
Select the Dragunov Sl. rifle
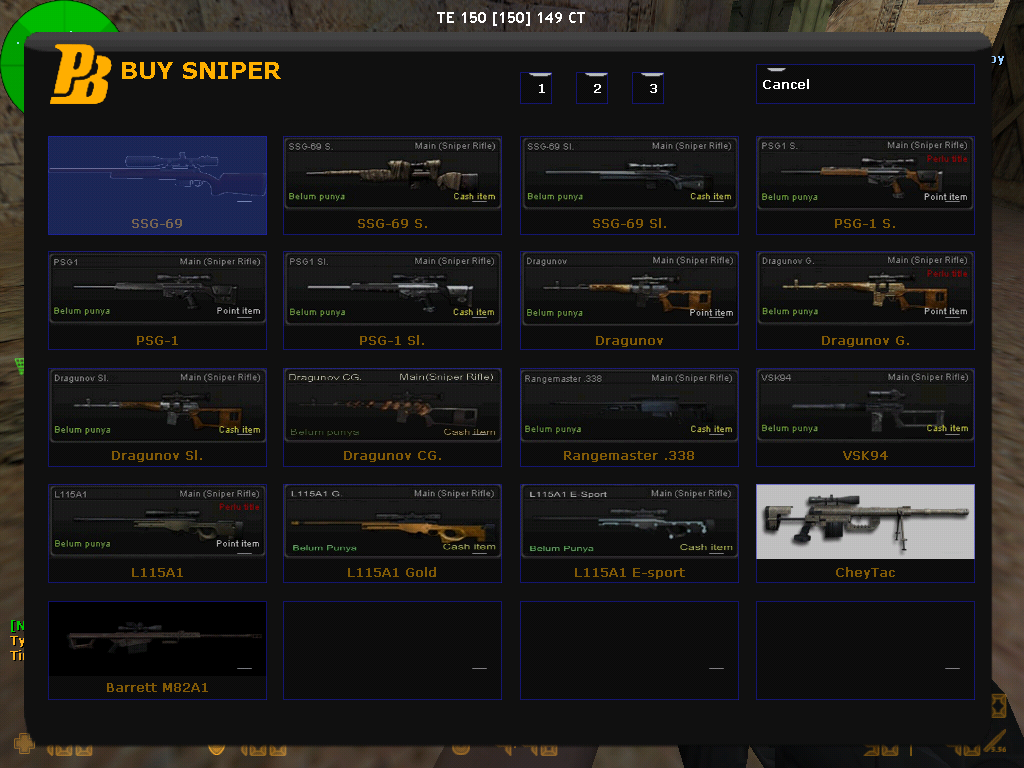point(157,417)
